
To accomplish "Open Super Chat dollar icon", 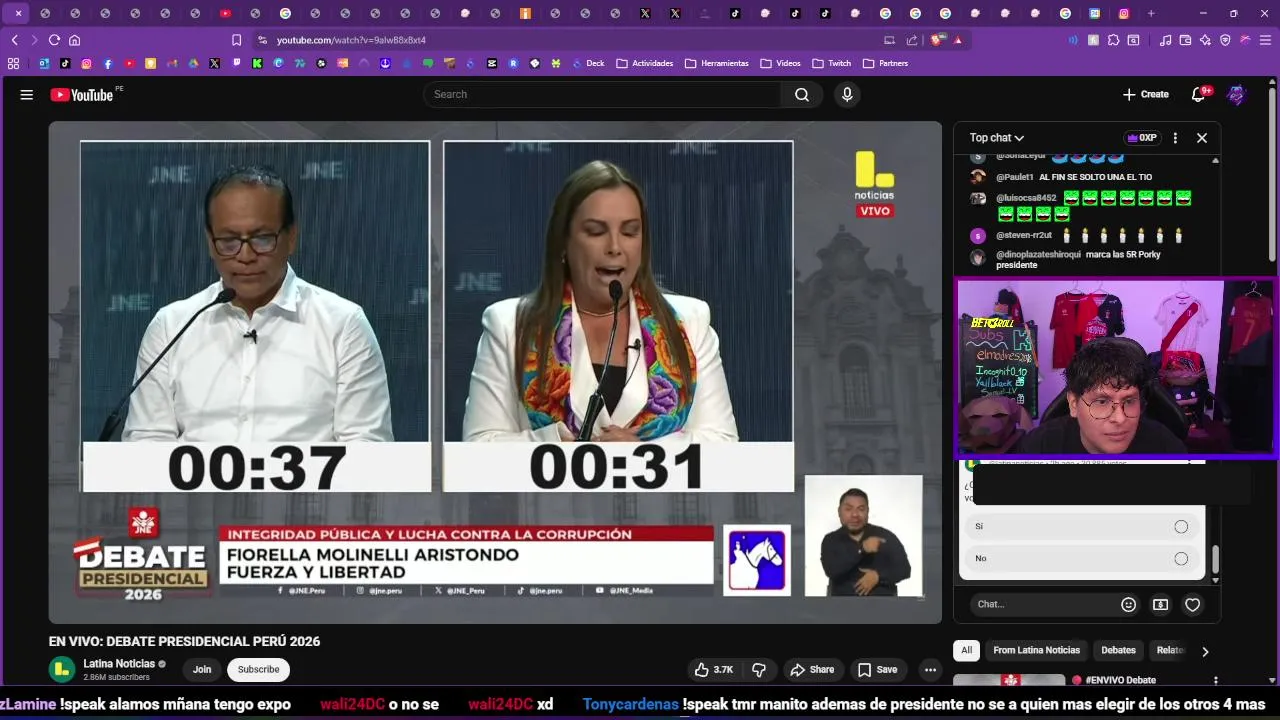I will (1160, 604).
